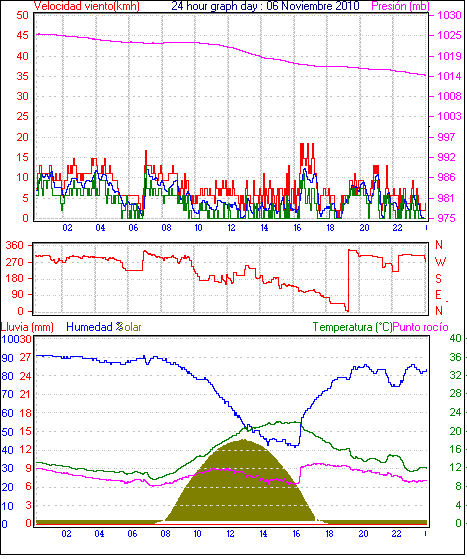Click humidity axis value 70
This screenshot has height=559, width=467.
pos(7,394)
